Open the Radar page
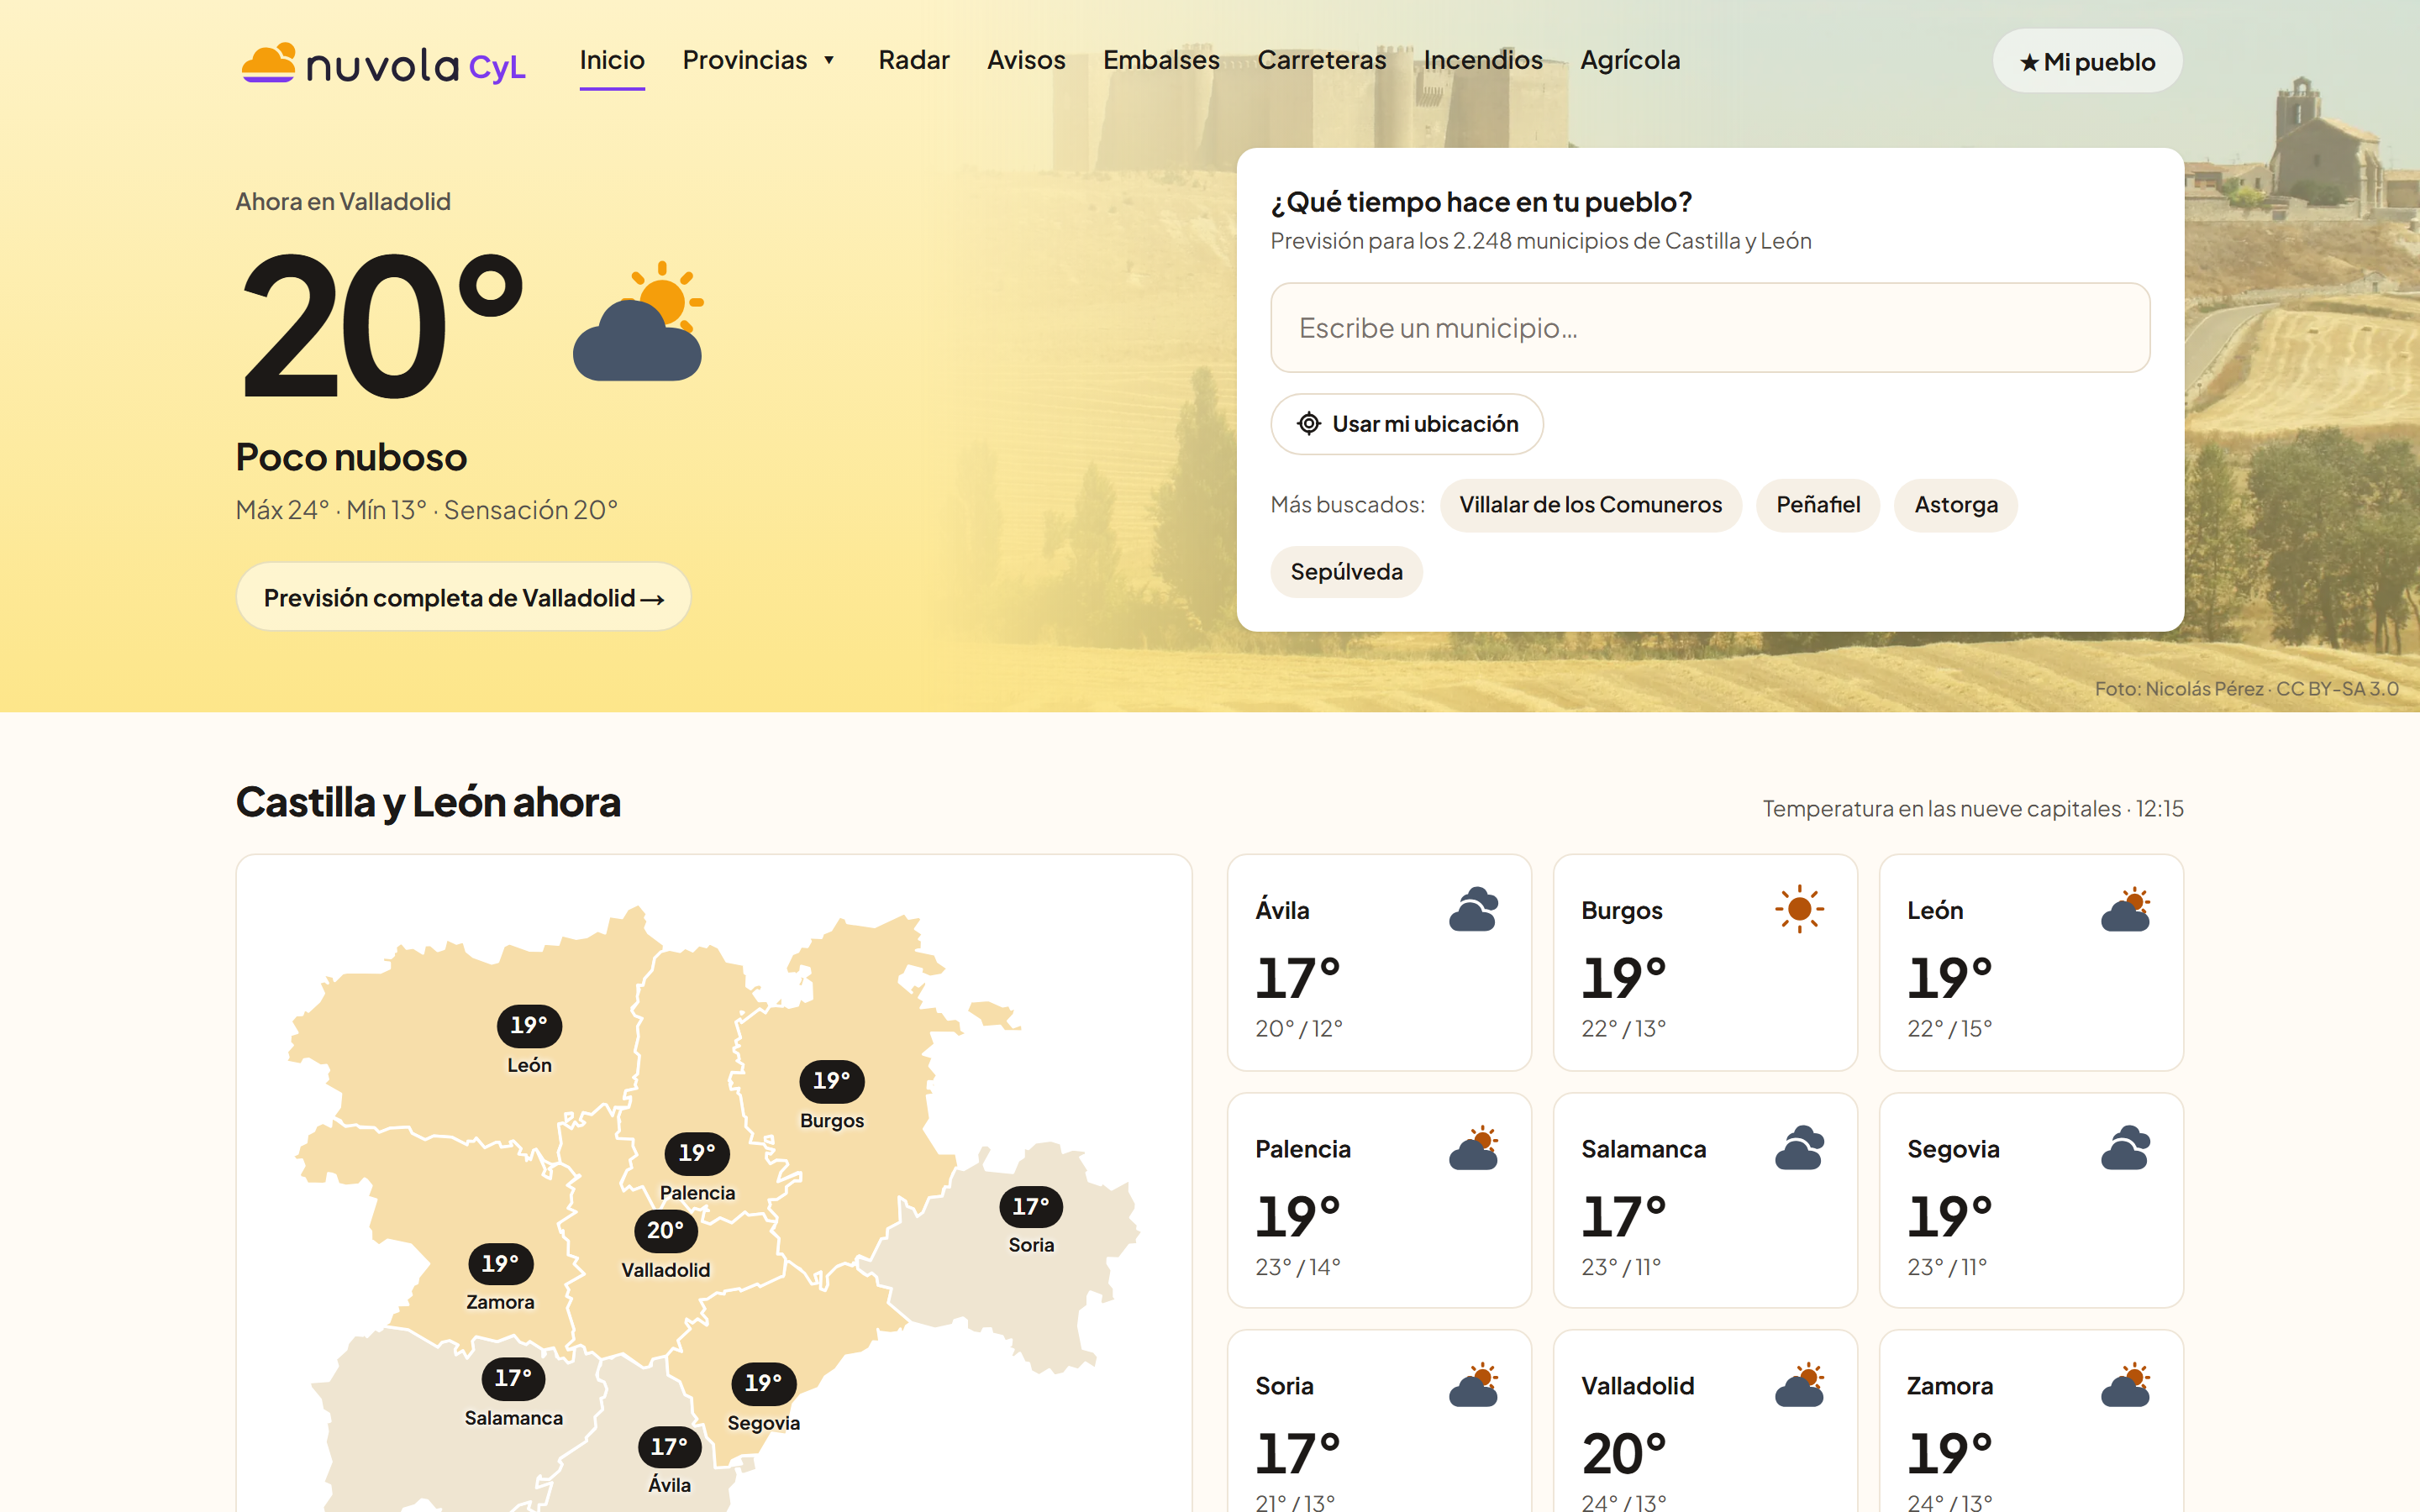 [914, 60]
